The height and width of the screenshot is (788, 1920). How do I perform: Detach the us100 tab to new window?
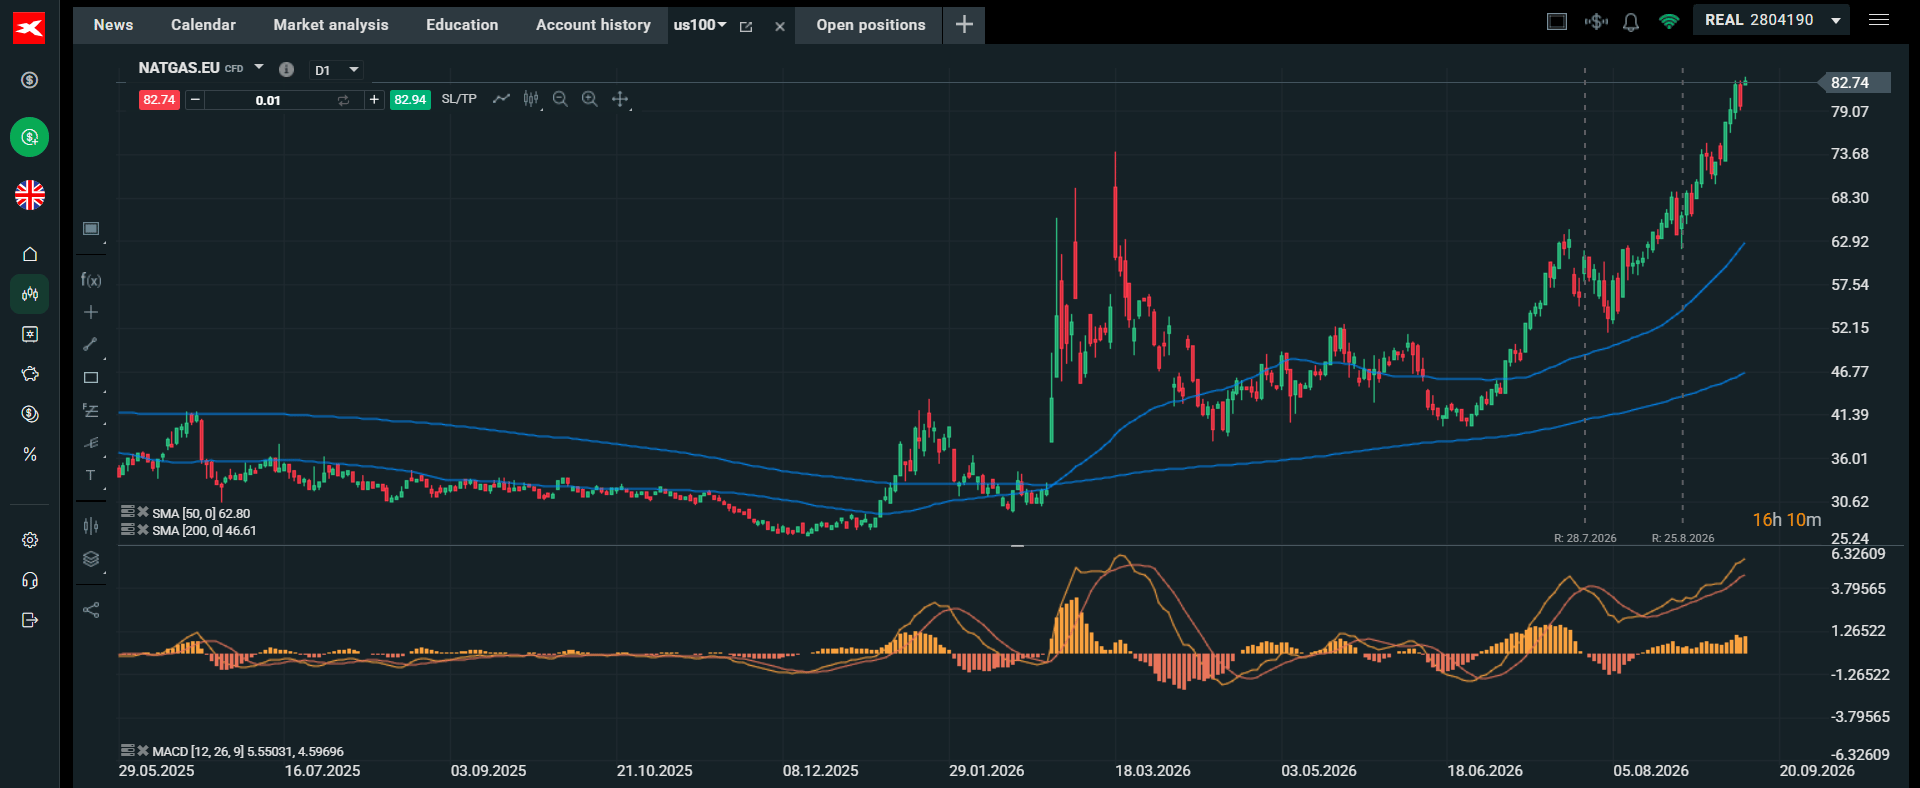[746, 27]
